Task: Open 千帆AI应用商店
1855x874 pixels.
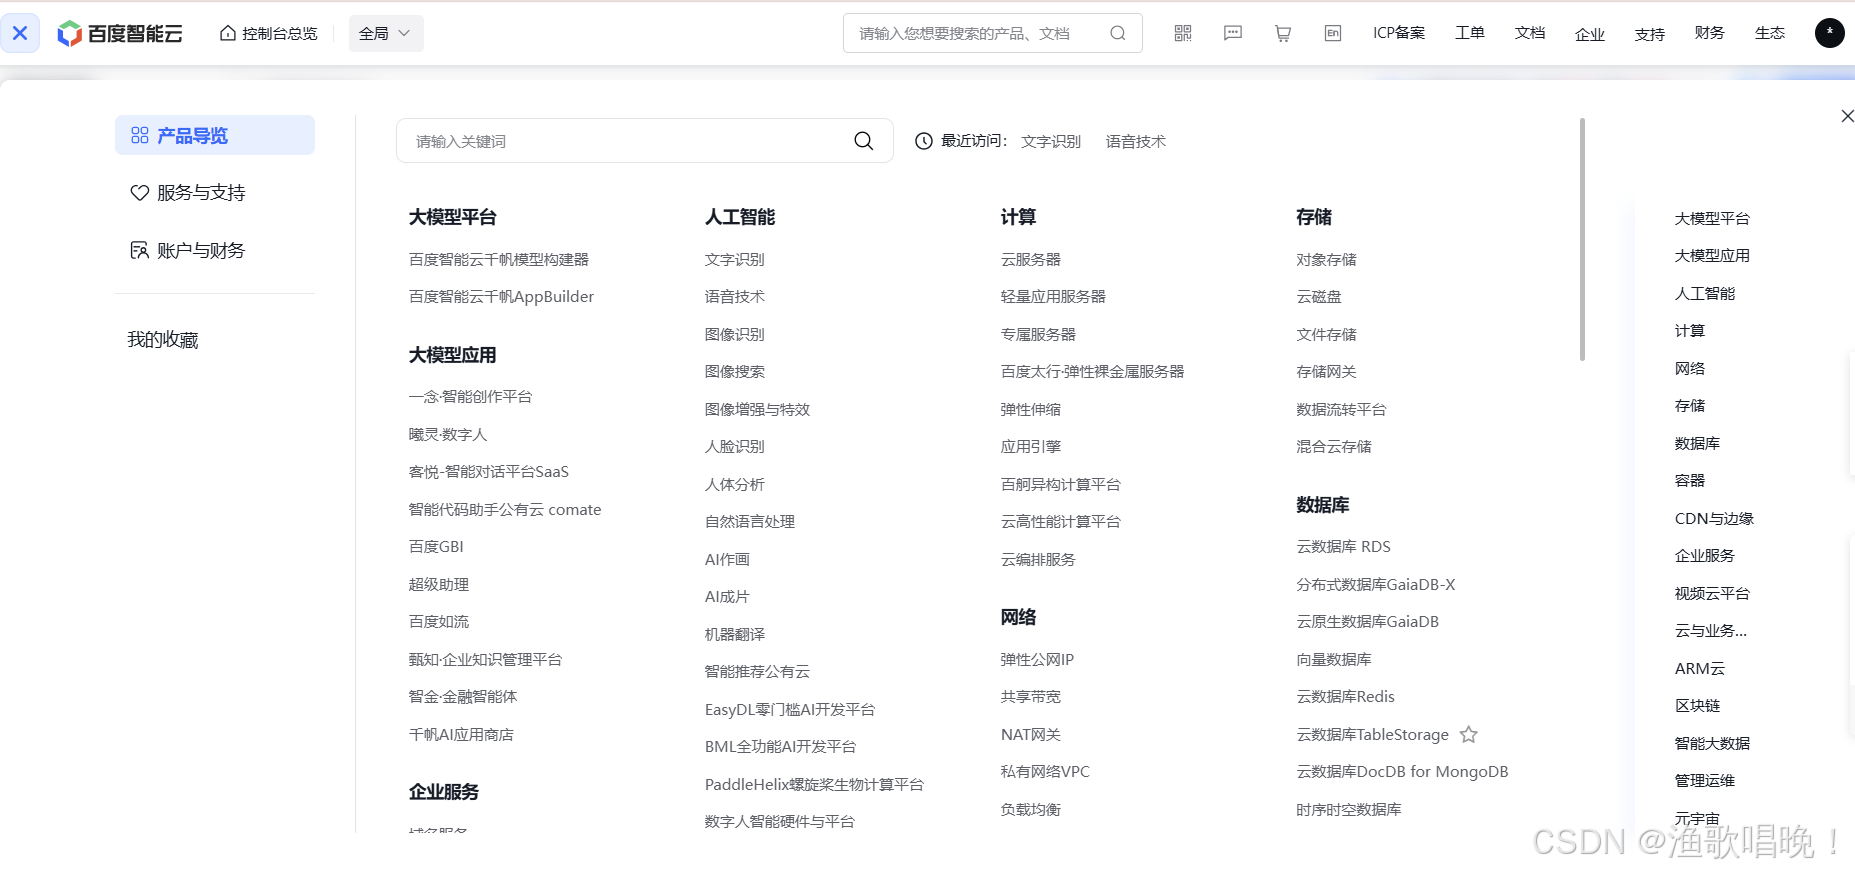Action: coord(461,735)
